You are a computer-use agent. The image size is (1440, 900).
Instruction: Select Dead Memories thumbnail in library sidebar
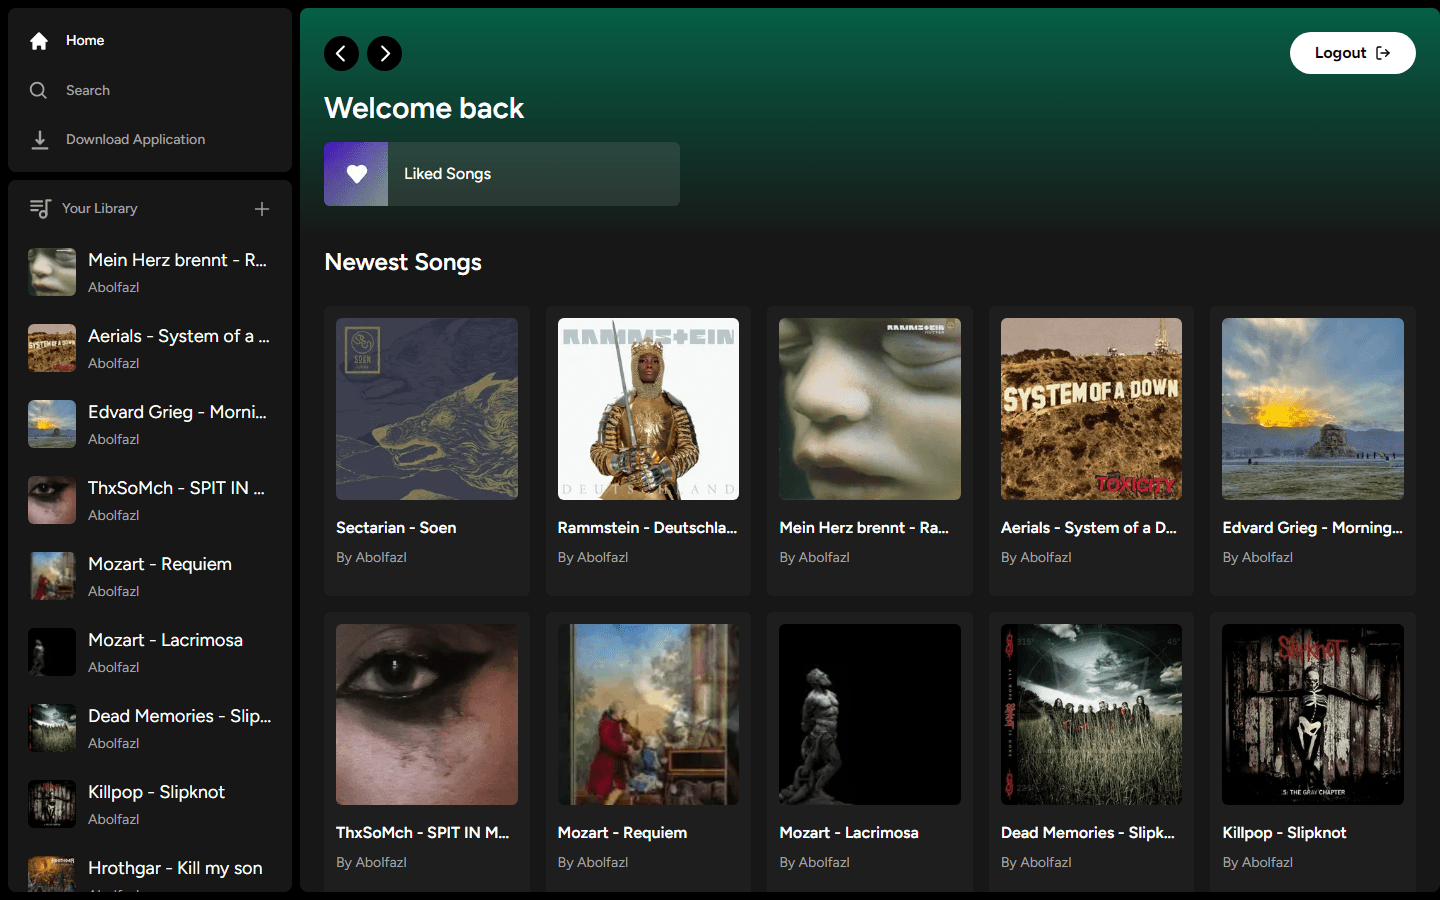[x=52, y=728]
